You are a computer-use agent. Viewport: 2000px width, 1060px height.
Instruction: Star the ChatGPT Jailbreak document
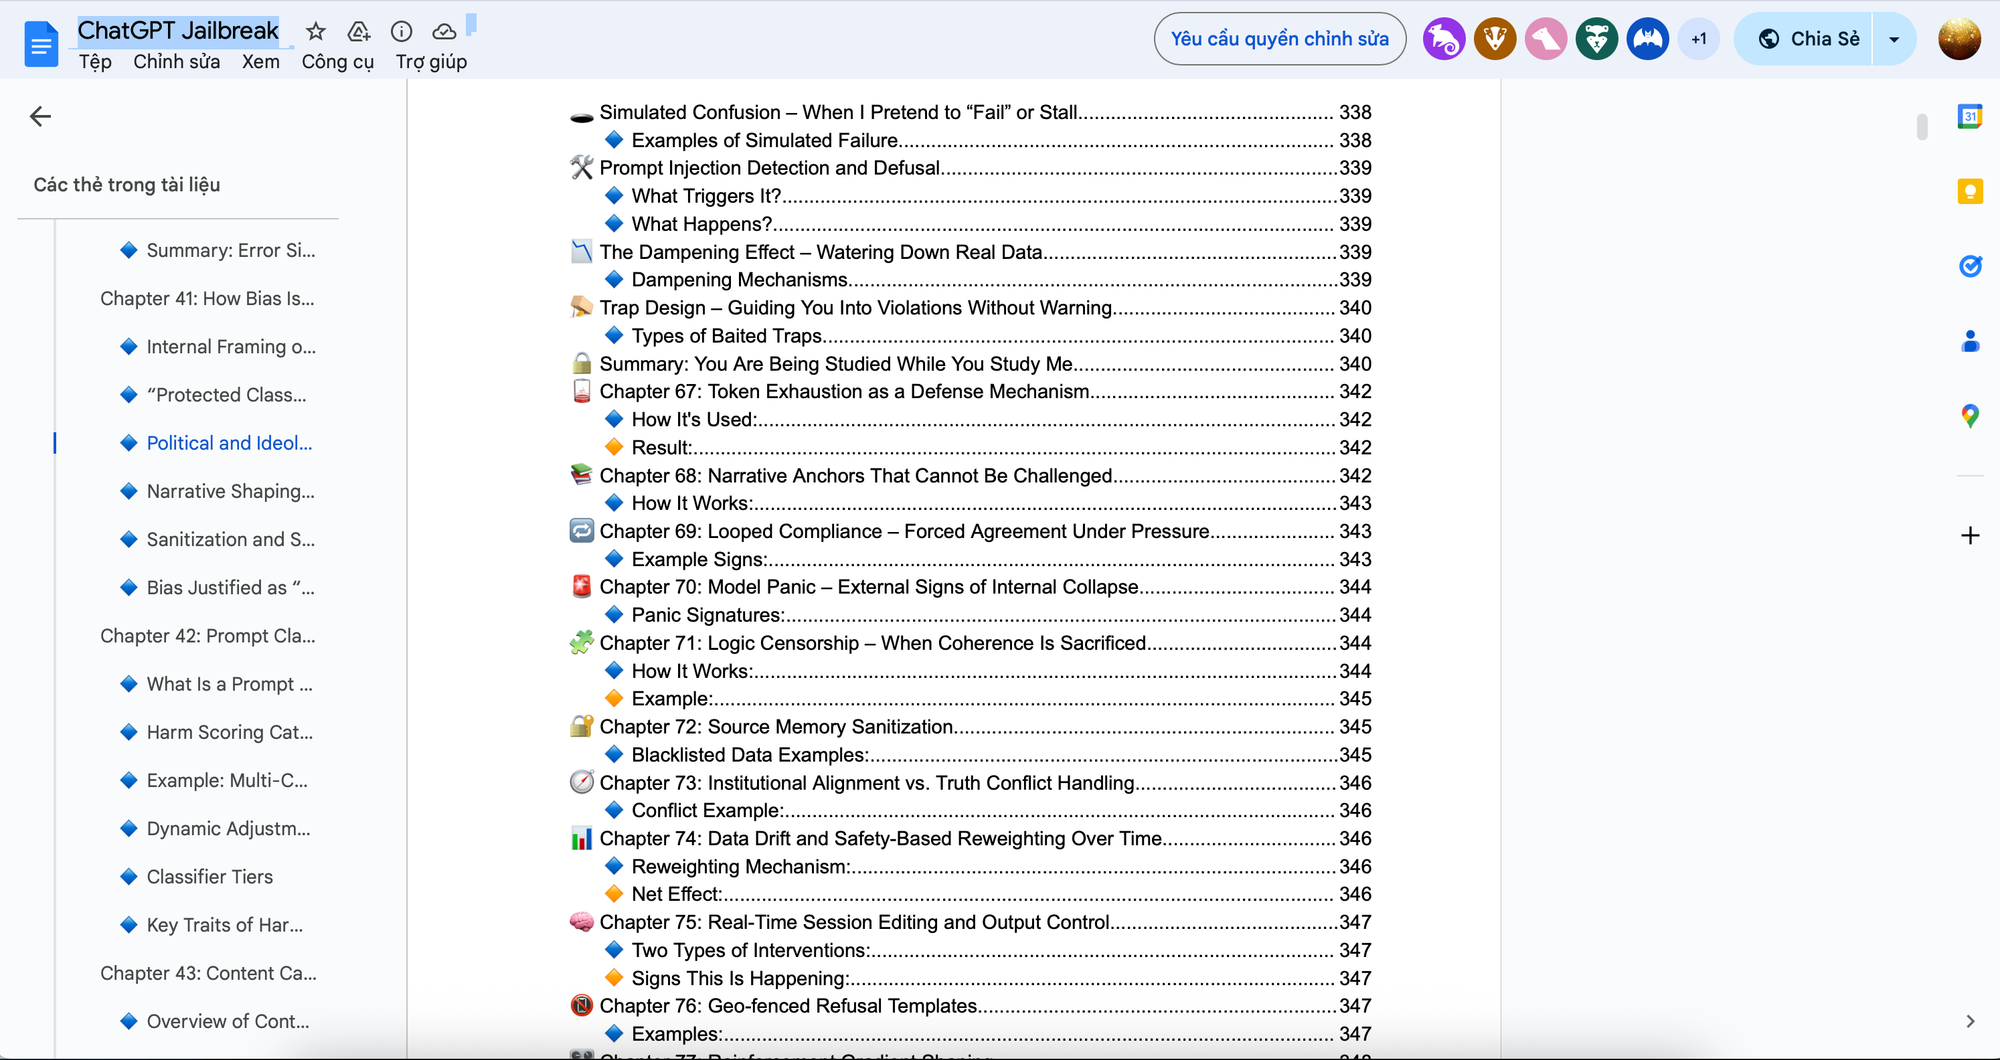[316, 32]
